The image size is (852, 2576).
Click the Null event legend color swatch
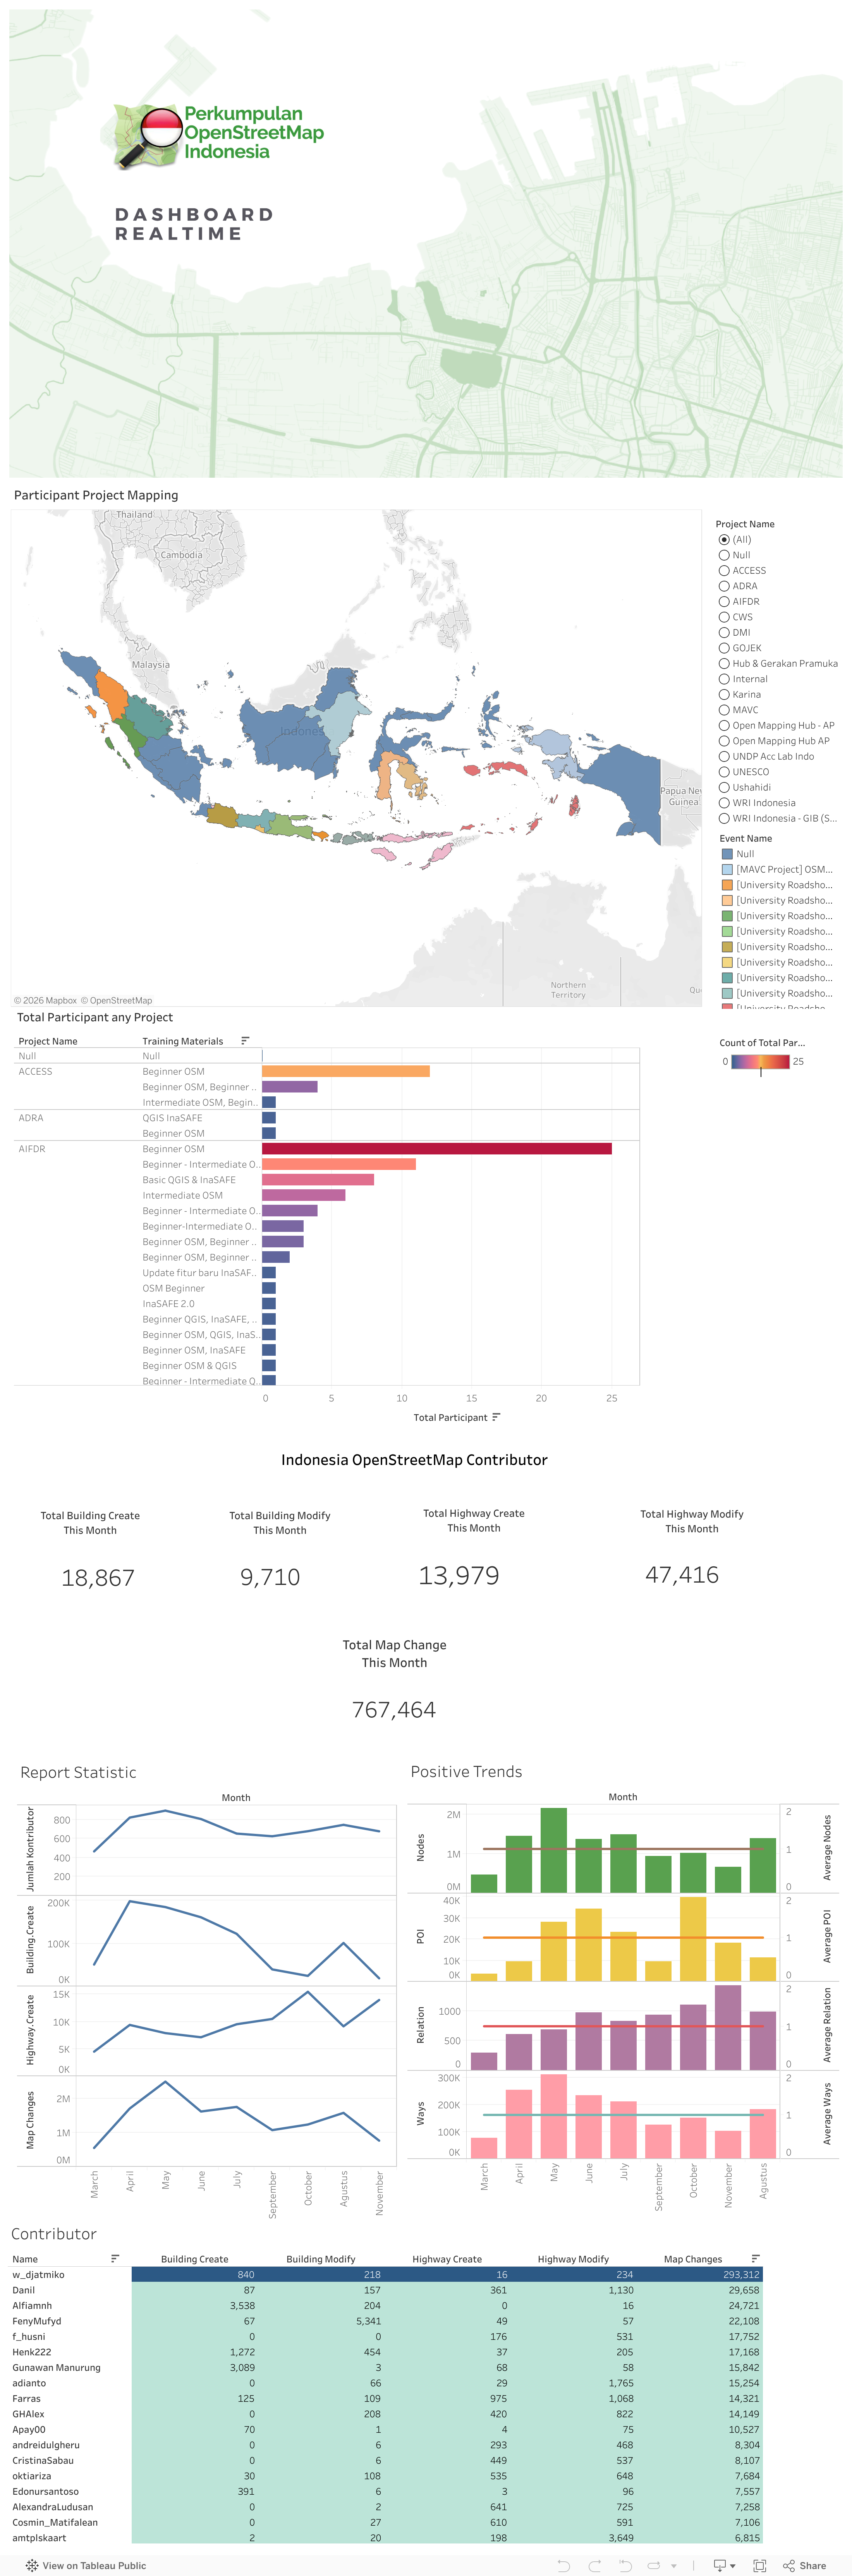click(x=727, y=854)
